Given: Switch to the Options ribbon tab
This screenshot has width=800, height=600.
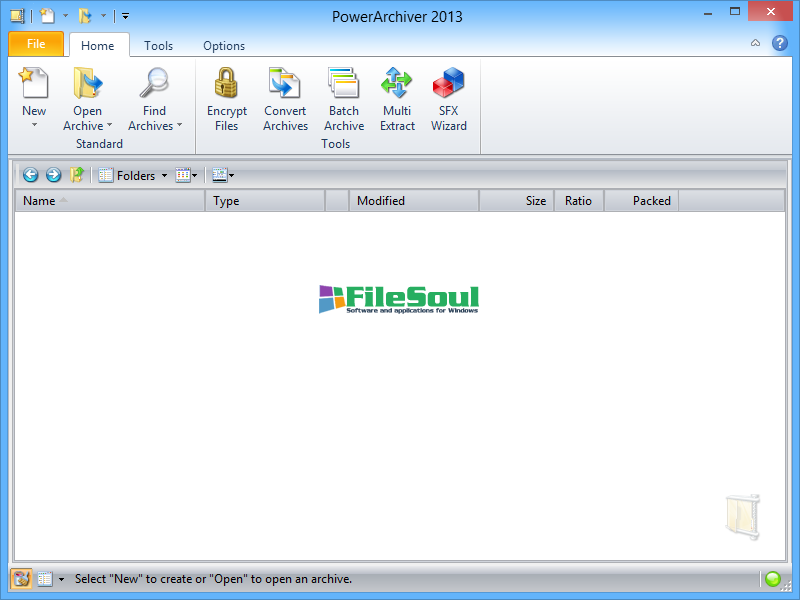Looking at the screenshot, I should (x=224, y=45).
